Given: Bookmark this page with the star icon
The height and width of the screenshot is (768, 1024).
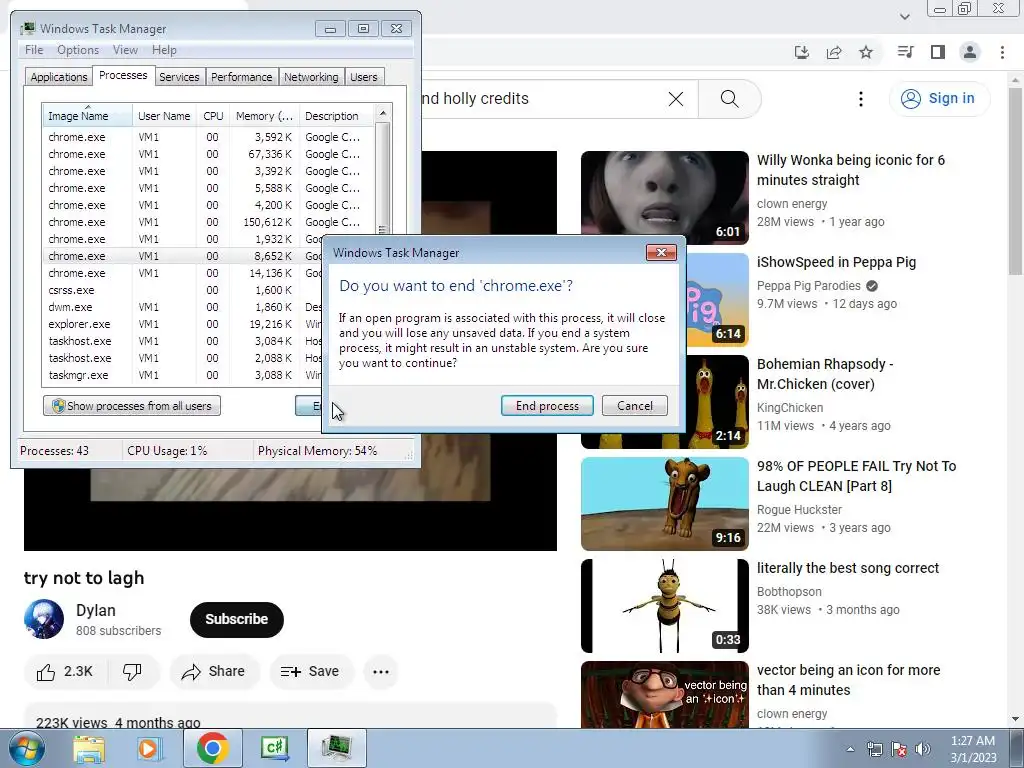Looking at the screenshot, I should (x=866, y=52).
